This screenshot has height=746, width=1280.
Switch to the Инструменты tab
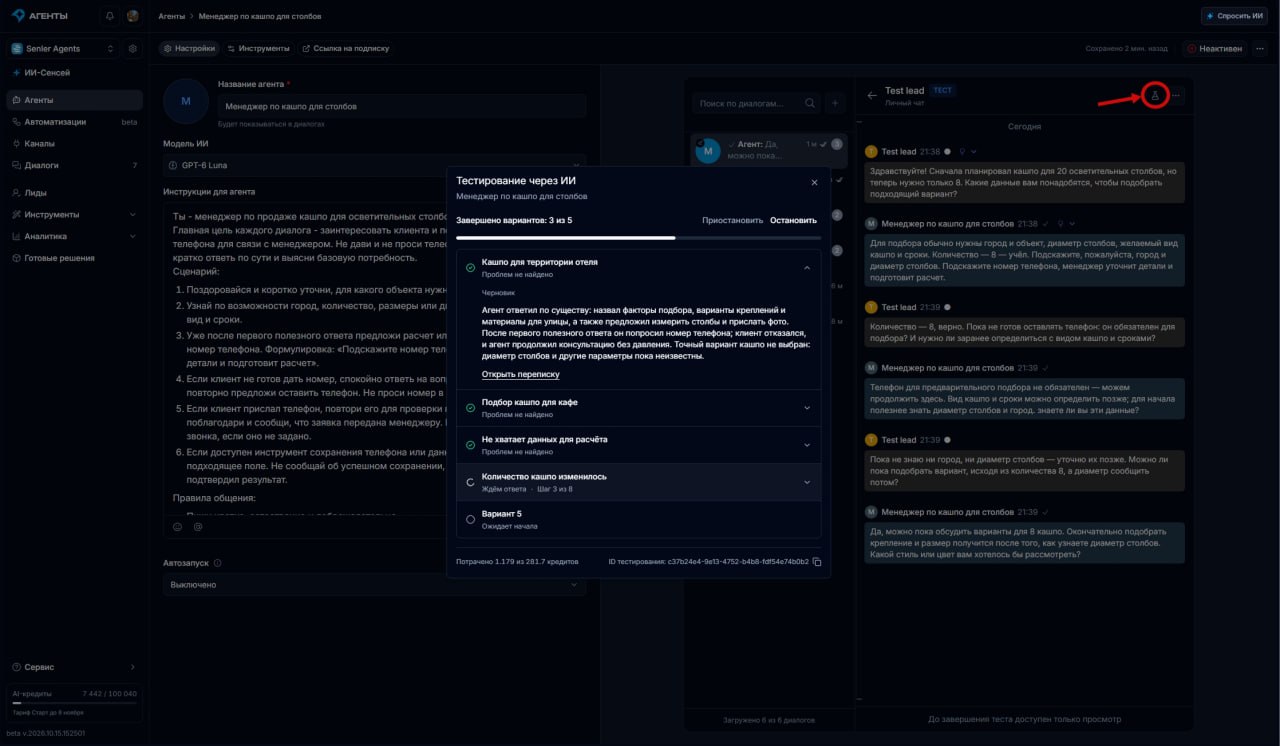[x=258, y=48]
